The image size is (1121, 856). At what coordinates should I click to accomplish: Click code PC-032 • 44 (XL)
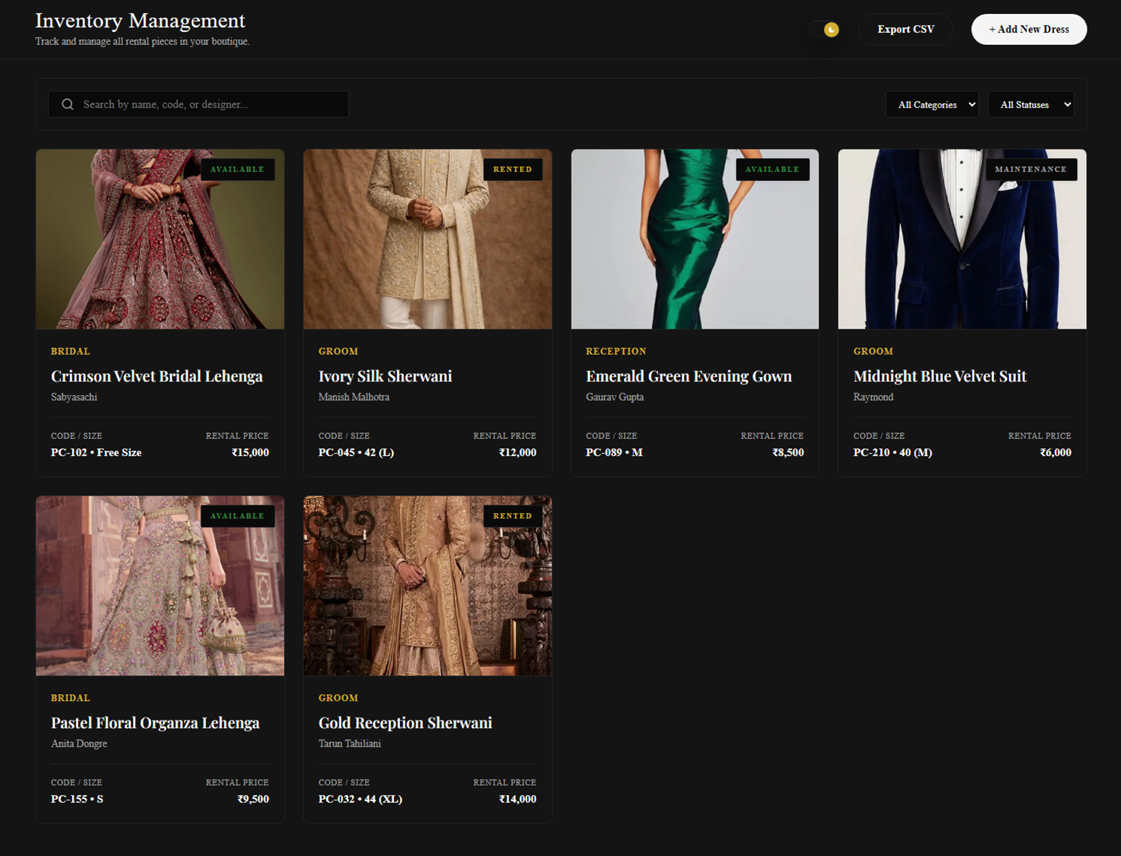point(360,800)
